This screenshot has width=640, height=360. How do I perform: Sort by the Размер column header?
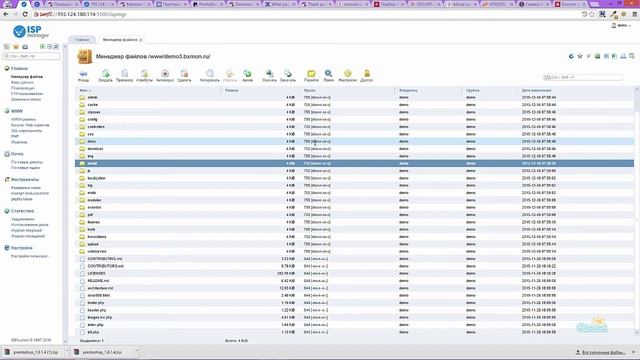point(231,90)
